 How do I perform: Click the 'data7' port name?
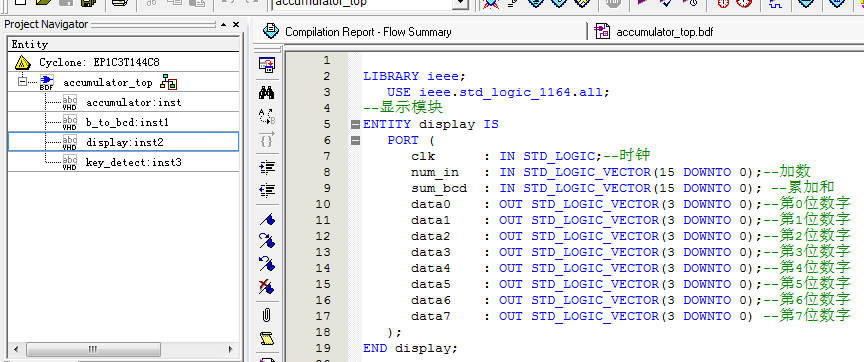431,316
